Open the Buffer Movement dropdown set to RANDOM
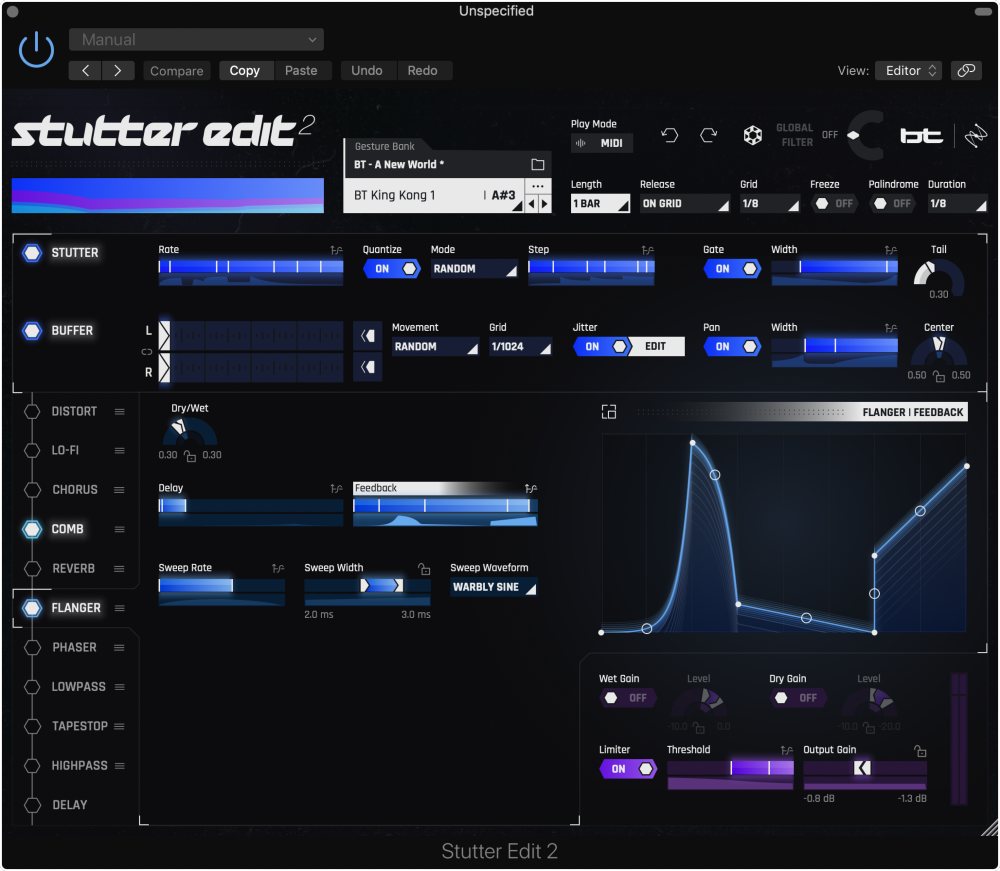This screenshot has width=1000, height=871. point(436,346)
